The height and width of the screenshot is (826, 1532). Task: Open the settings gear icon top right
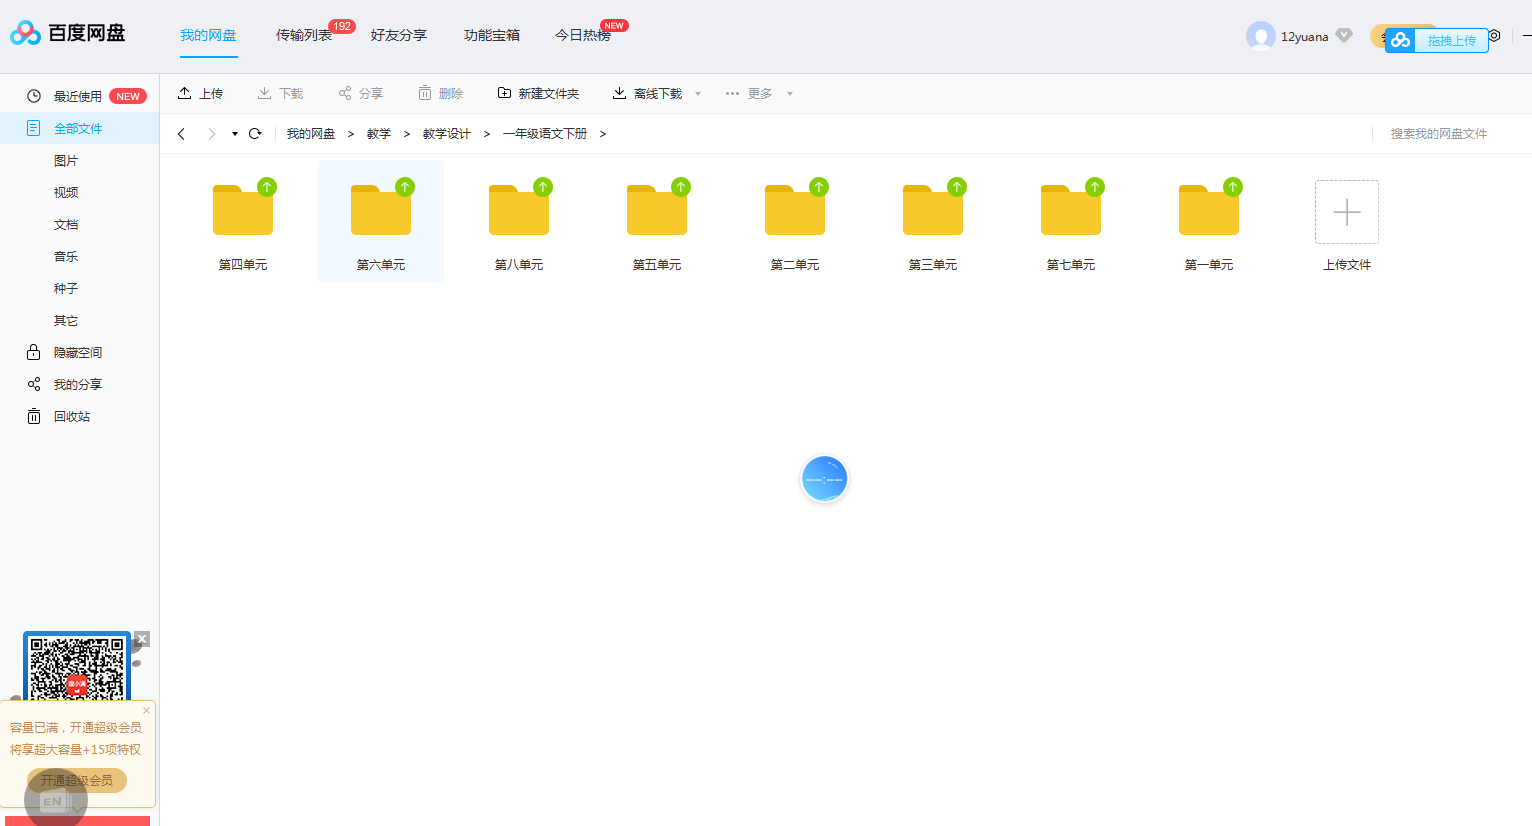coord(1494,35)
